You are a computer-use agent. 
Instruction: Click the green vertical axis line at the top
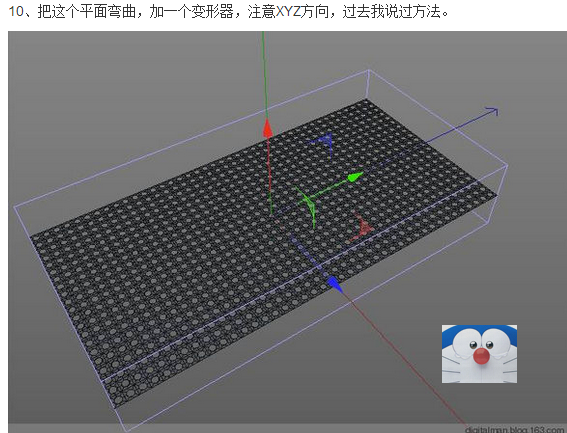264,72
